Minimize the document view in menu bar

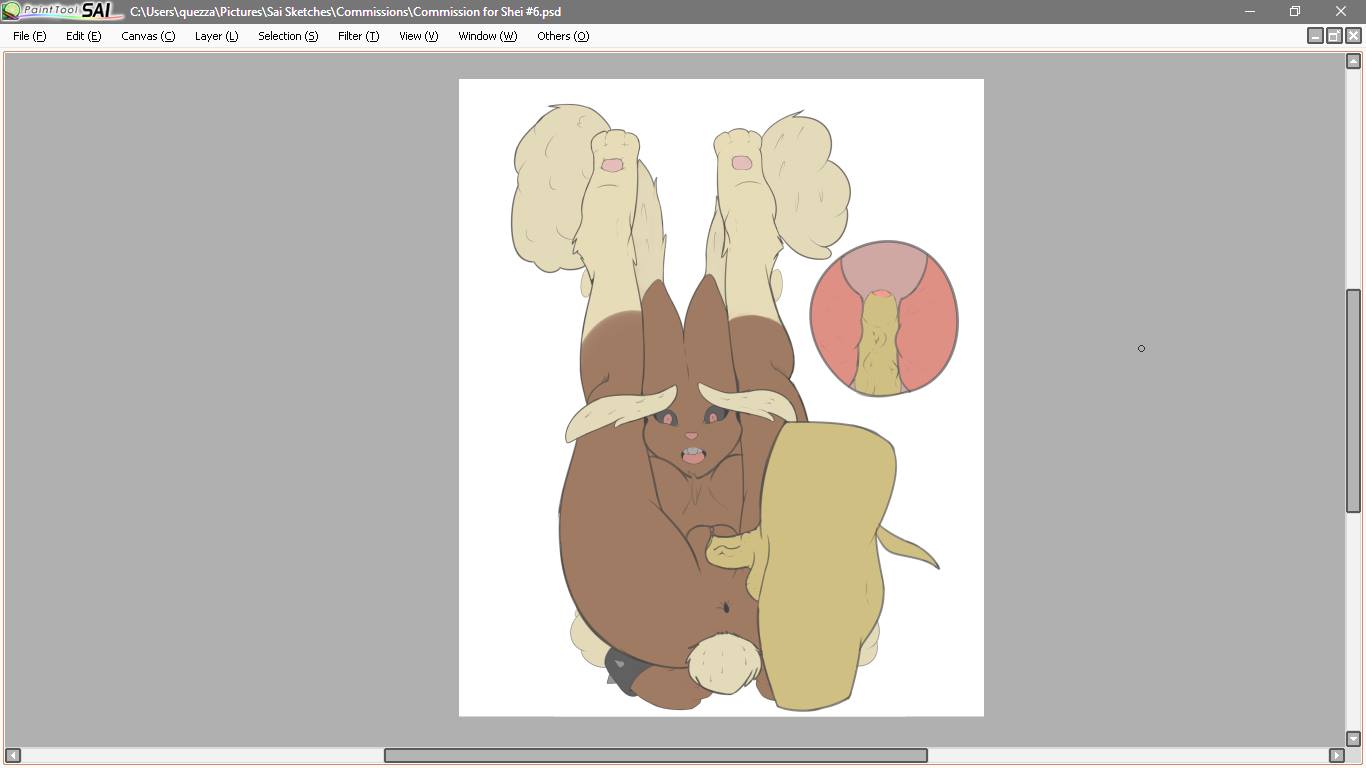pyautogui.click(x=1315, y=36)
